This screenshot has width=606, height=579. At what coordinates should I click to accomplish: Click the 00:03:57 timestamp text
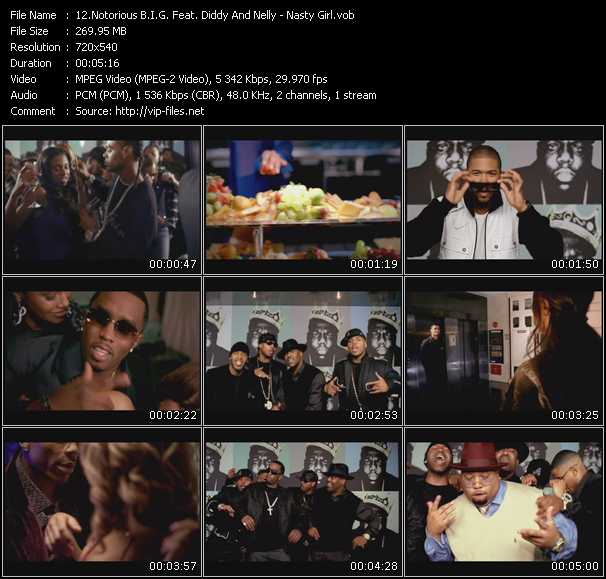point(173,566)
